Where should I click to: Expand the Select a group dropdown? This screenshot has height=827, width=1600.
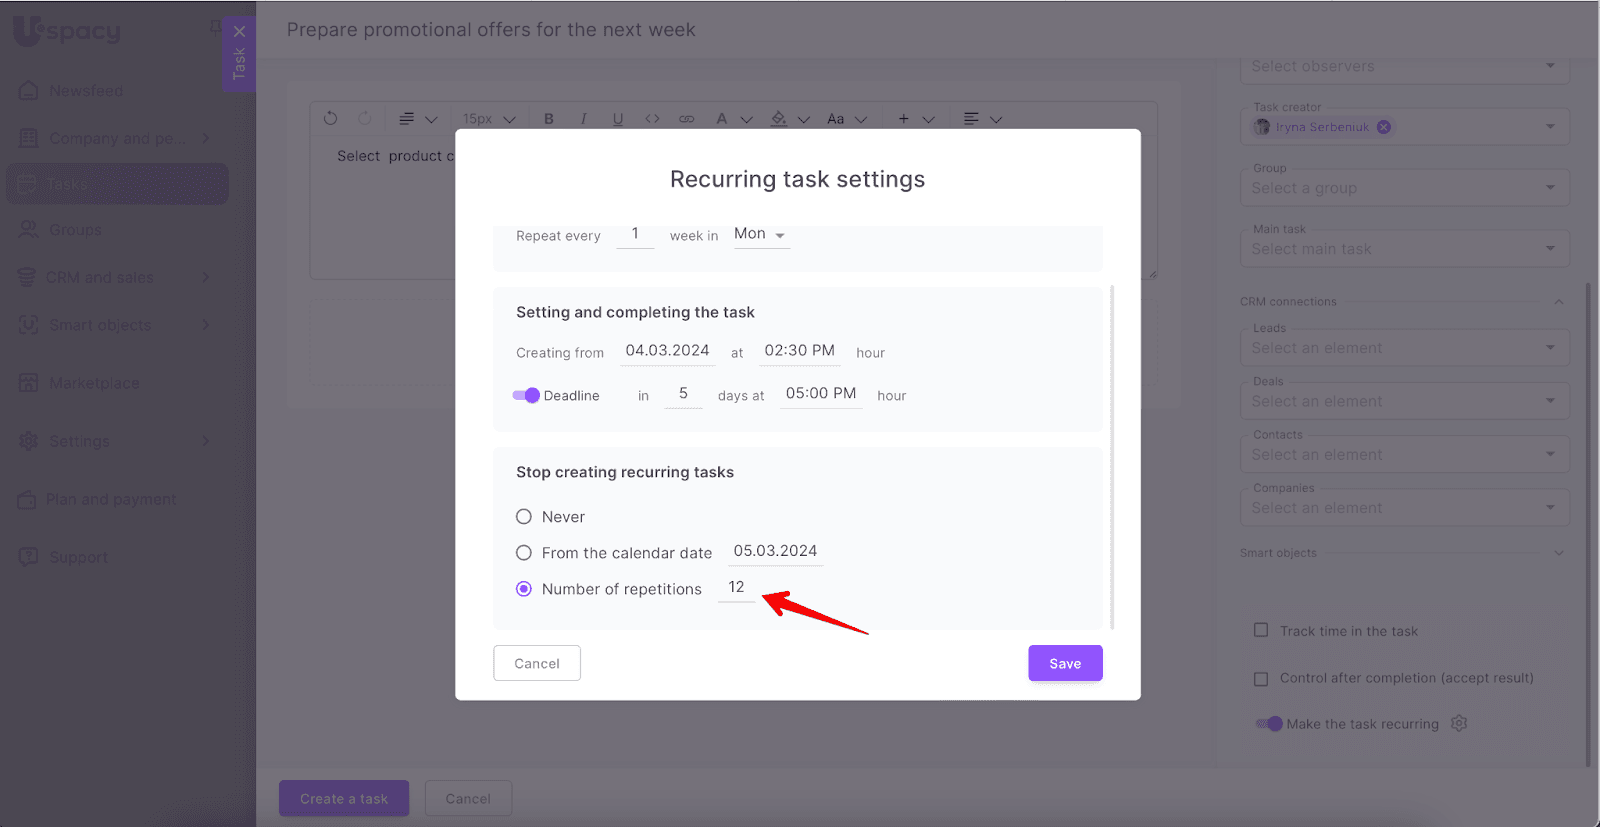pos(1404,188)
